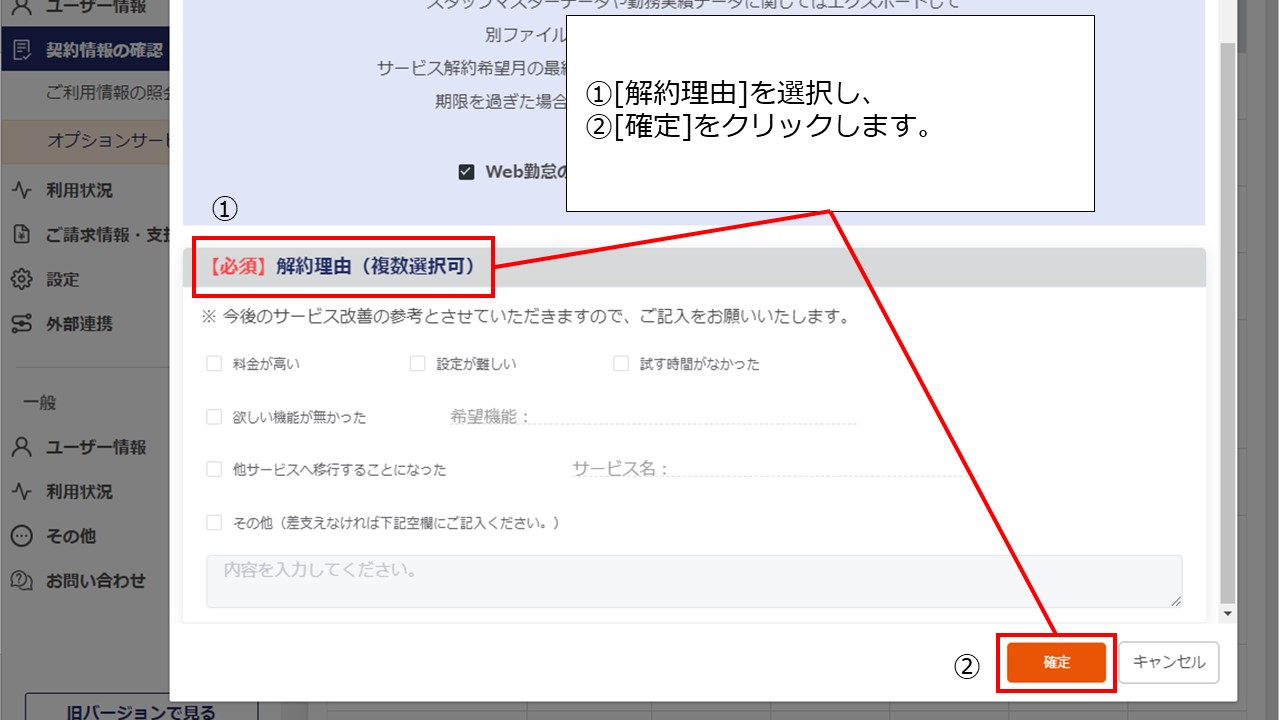Image resolution: width=1280 pixels, height=720 pixels.
Task: Open 旧バージョンで見る
Action: pos(141,712)
